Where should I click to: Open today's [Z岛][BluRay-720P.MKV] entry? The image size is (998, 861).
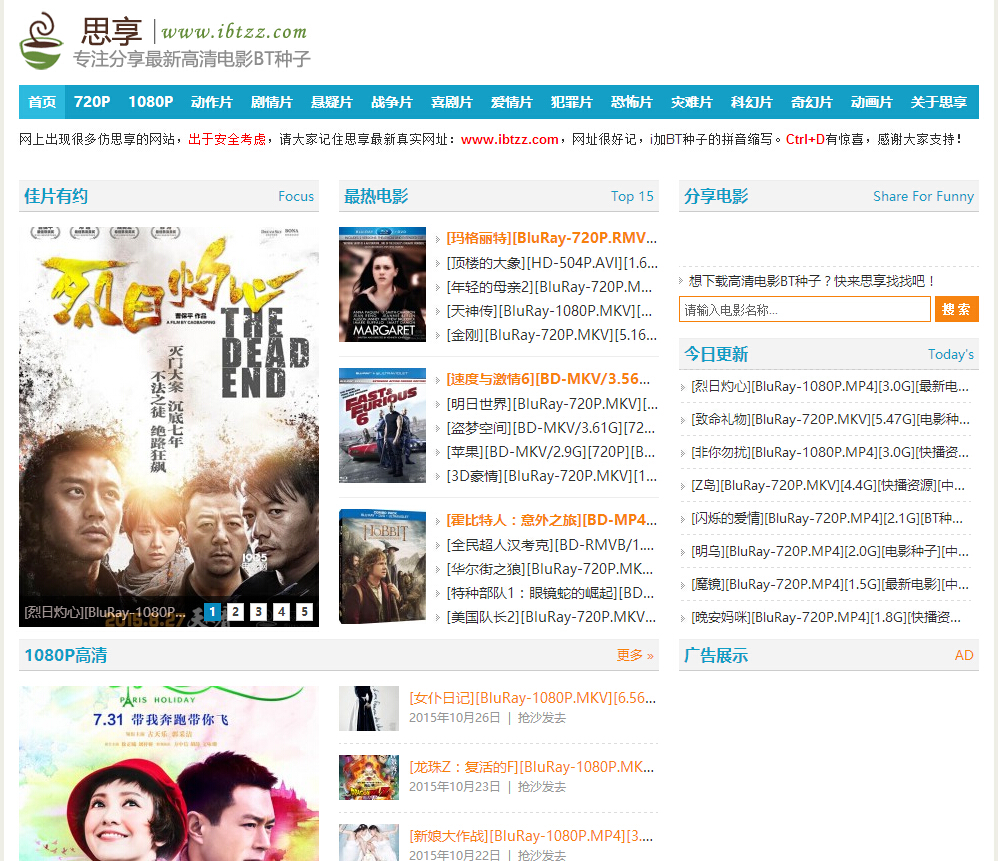click(x=828, y=486)
